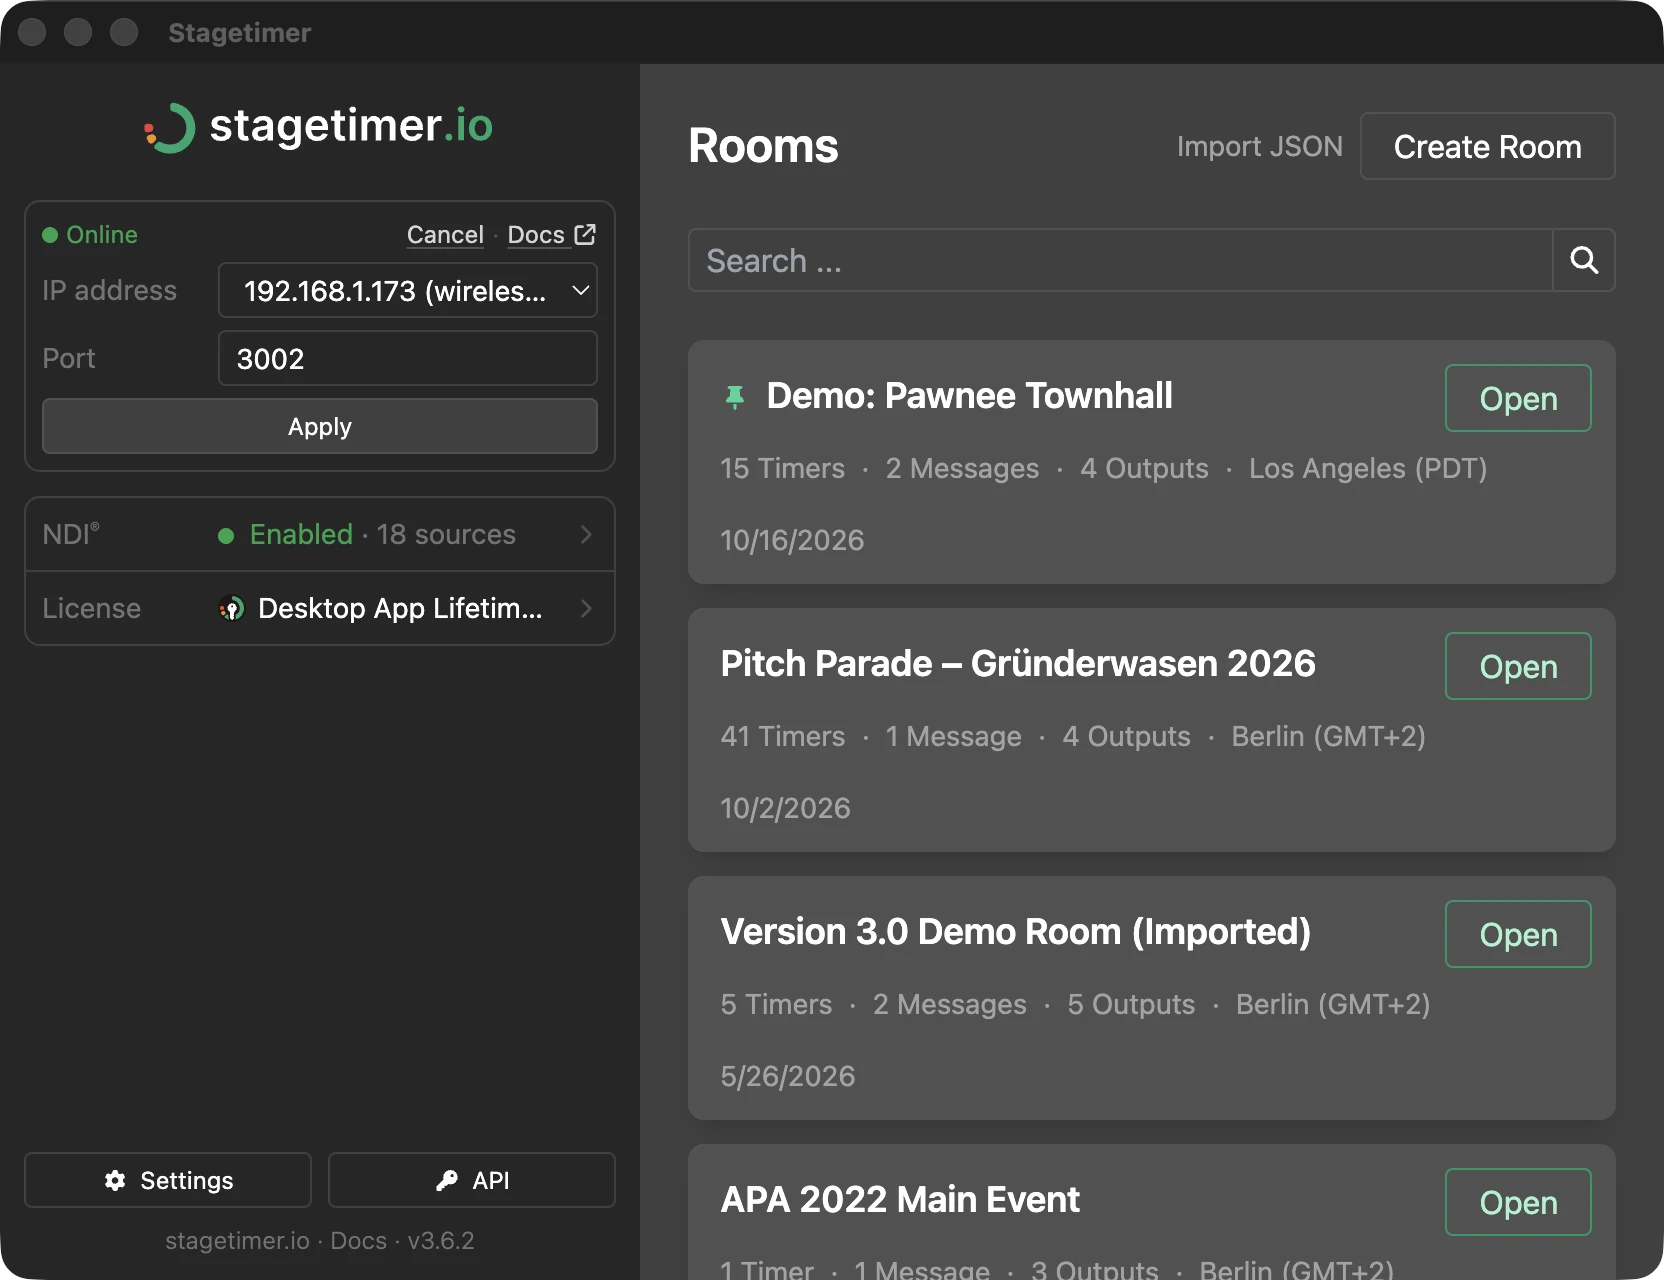
Task: Open the IP address dropdown
Action: [408, 290]
